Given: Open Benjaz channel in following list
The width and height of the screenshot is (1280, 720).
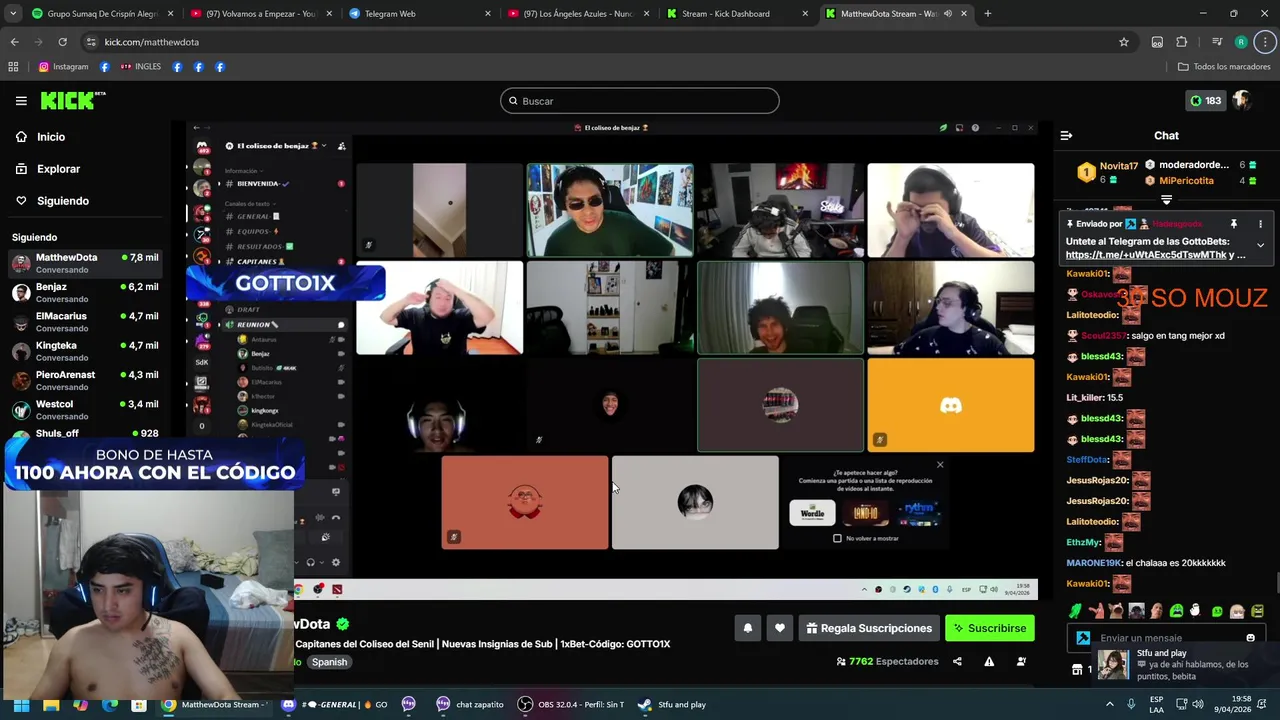Looking at the screenshot, I should [x=85, y=293].
